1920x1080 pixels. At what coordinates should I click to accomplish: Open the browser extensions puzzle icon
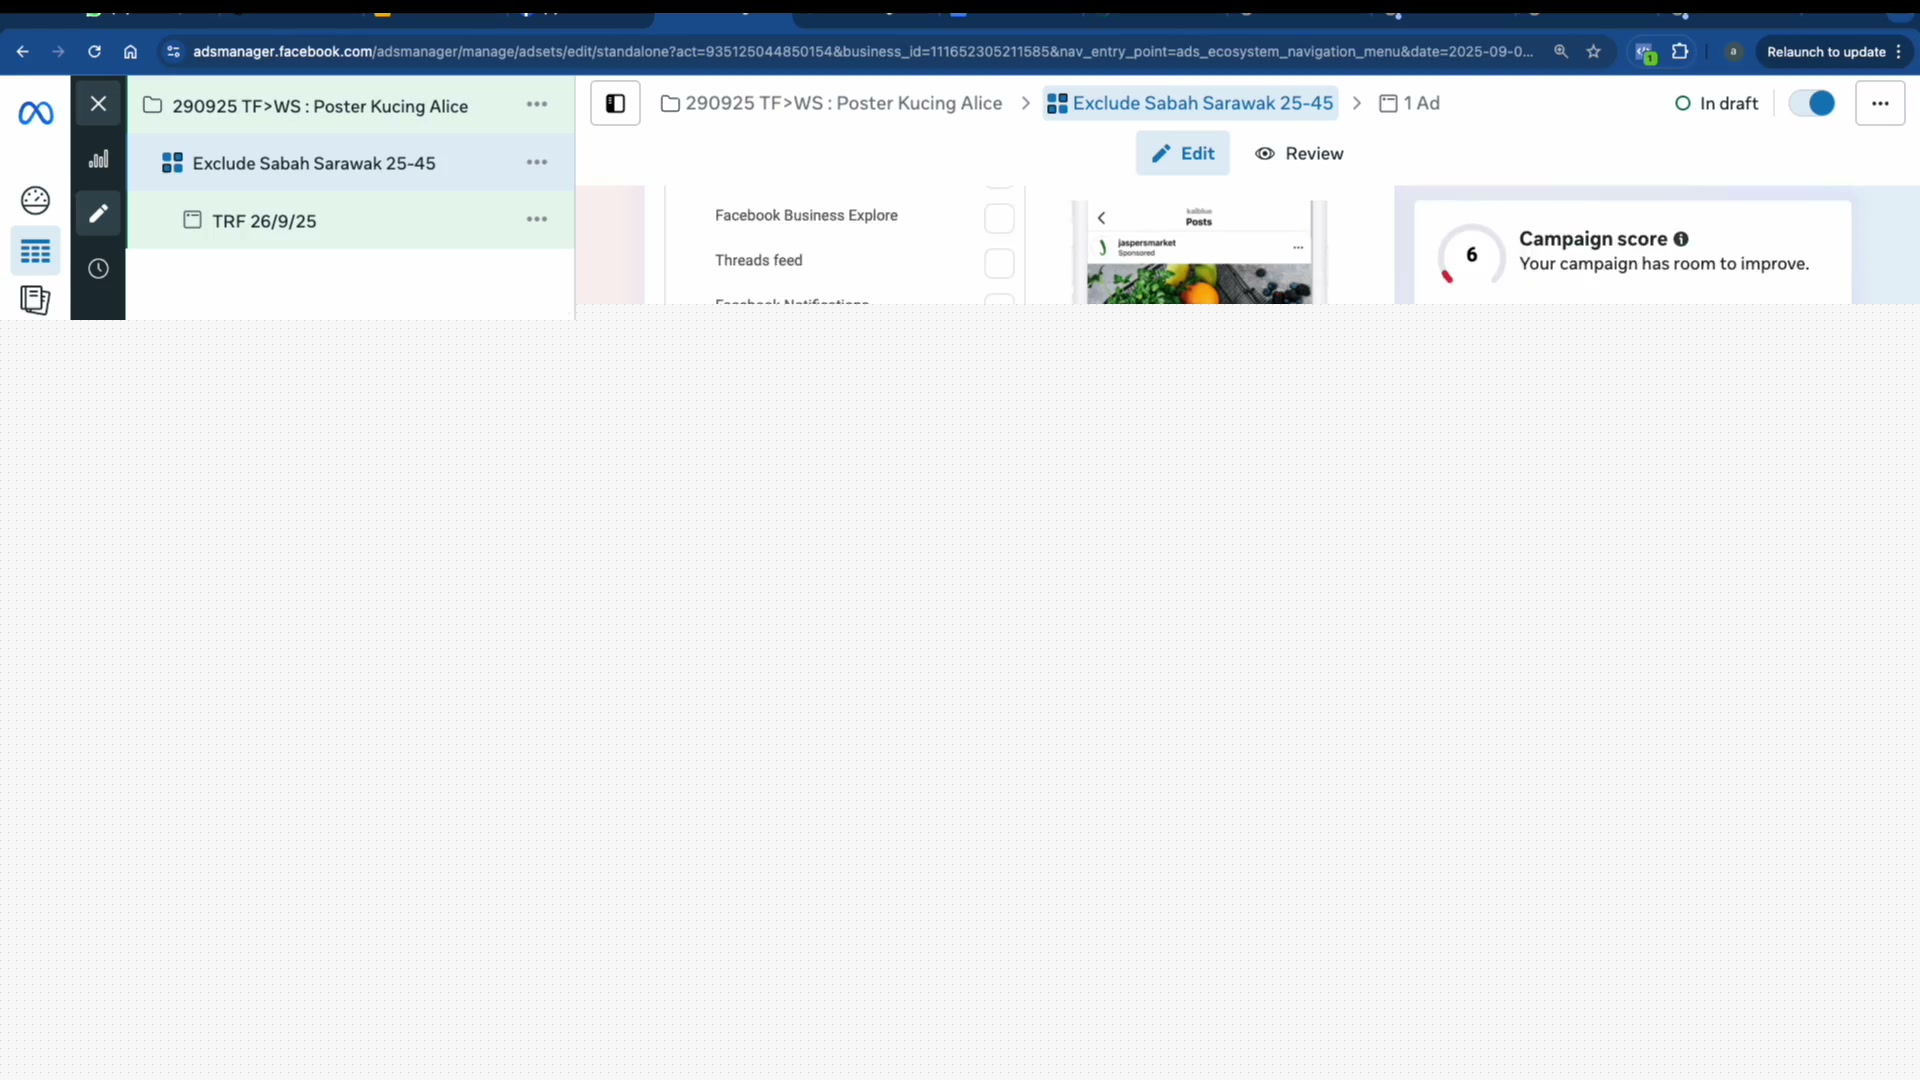[1680, 51]
